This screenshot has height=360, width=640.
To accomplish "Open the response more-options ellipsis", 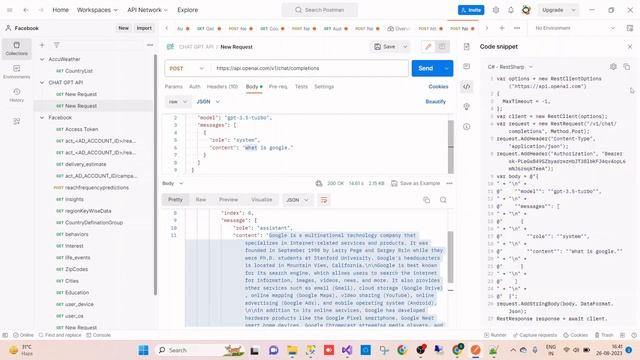I will 449,184.
